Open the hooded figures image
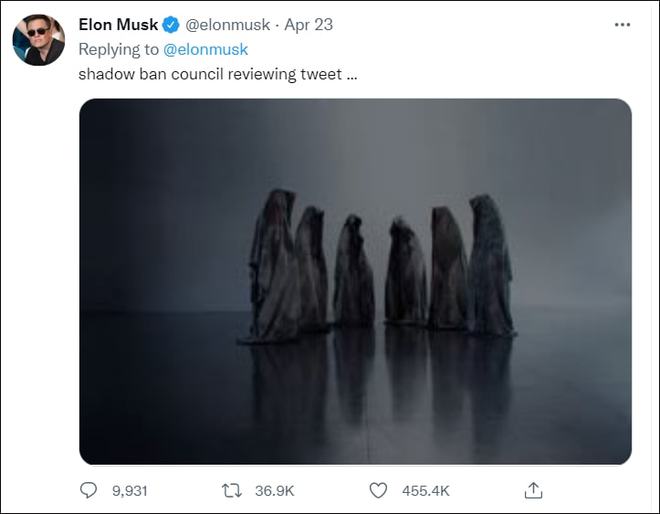The width and height of the screenshot is (660, 514). pyautogui.click(x=355, y=281)
